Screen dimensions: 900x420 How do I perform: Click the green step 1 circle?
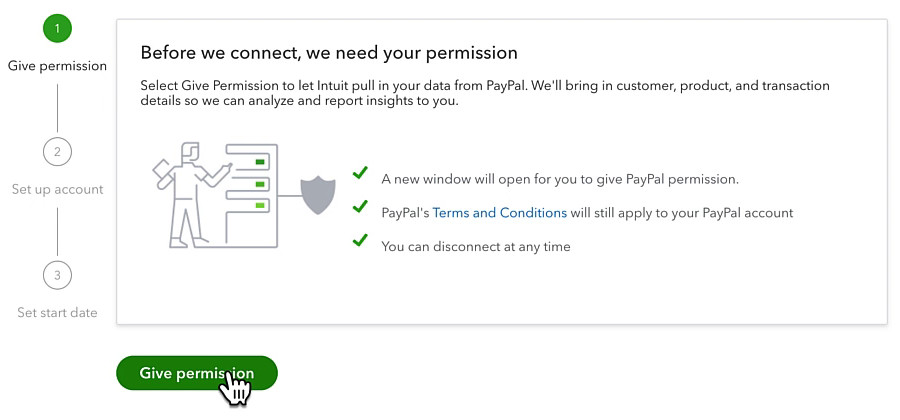pyautogui.click(x=57, y=28)
